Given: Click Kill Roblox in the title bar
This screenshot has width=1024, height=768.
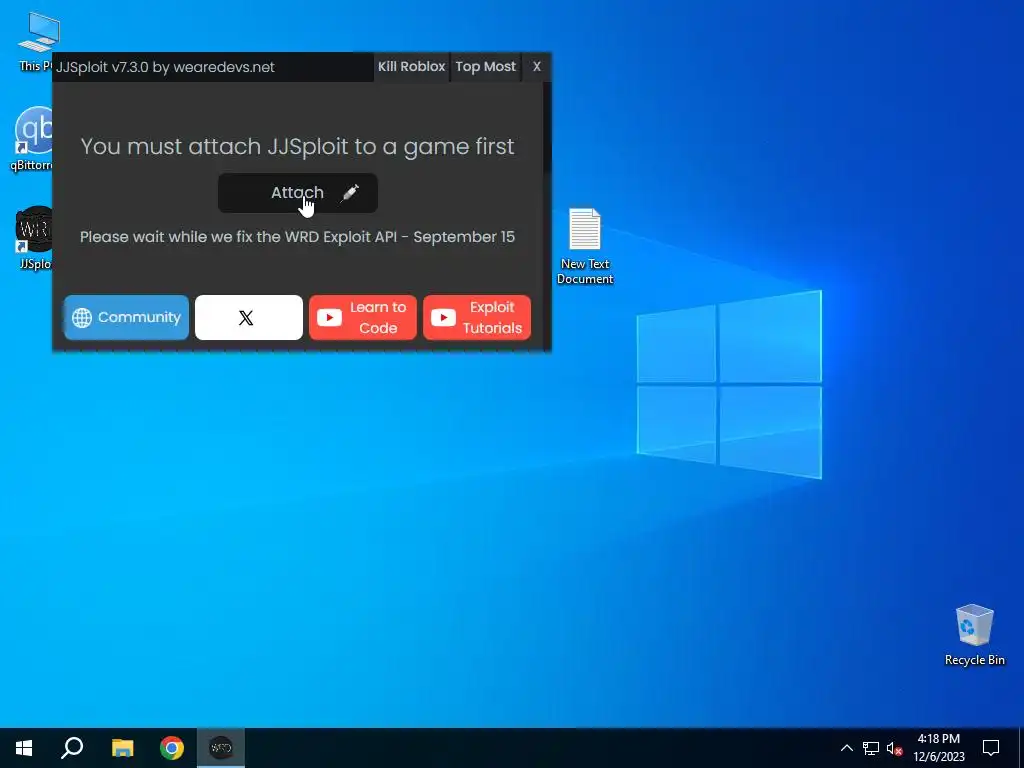Looking at the screenshot, I should (411, 67).
